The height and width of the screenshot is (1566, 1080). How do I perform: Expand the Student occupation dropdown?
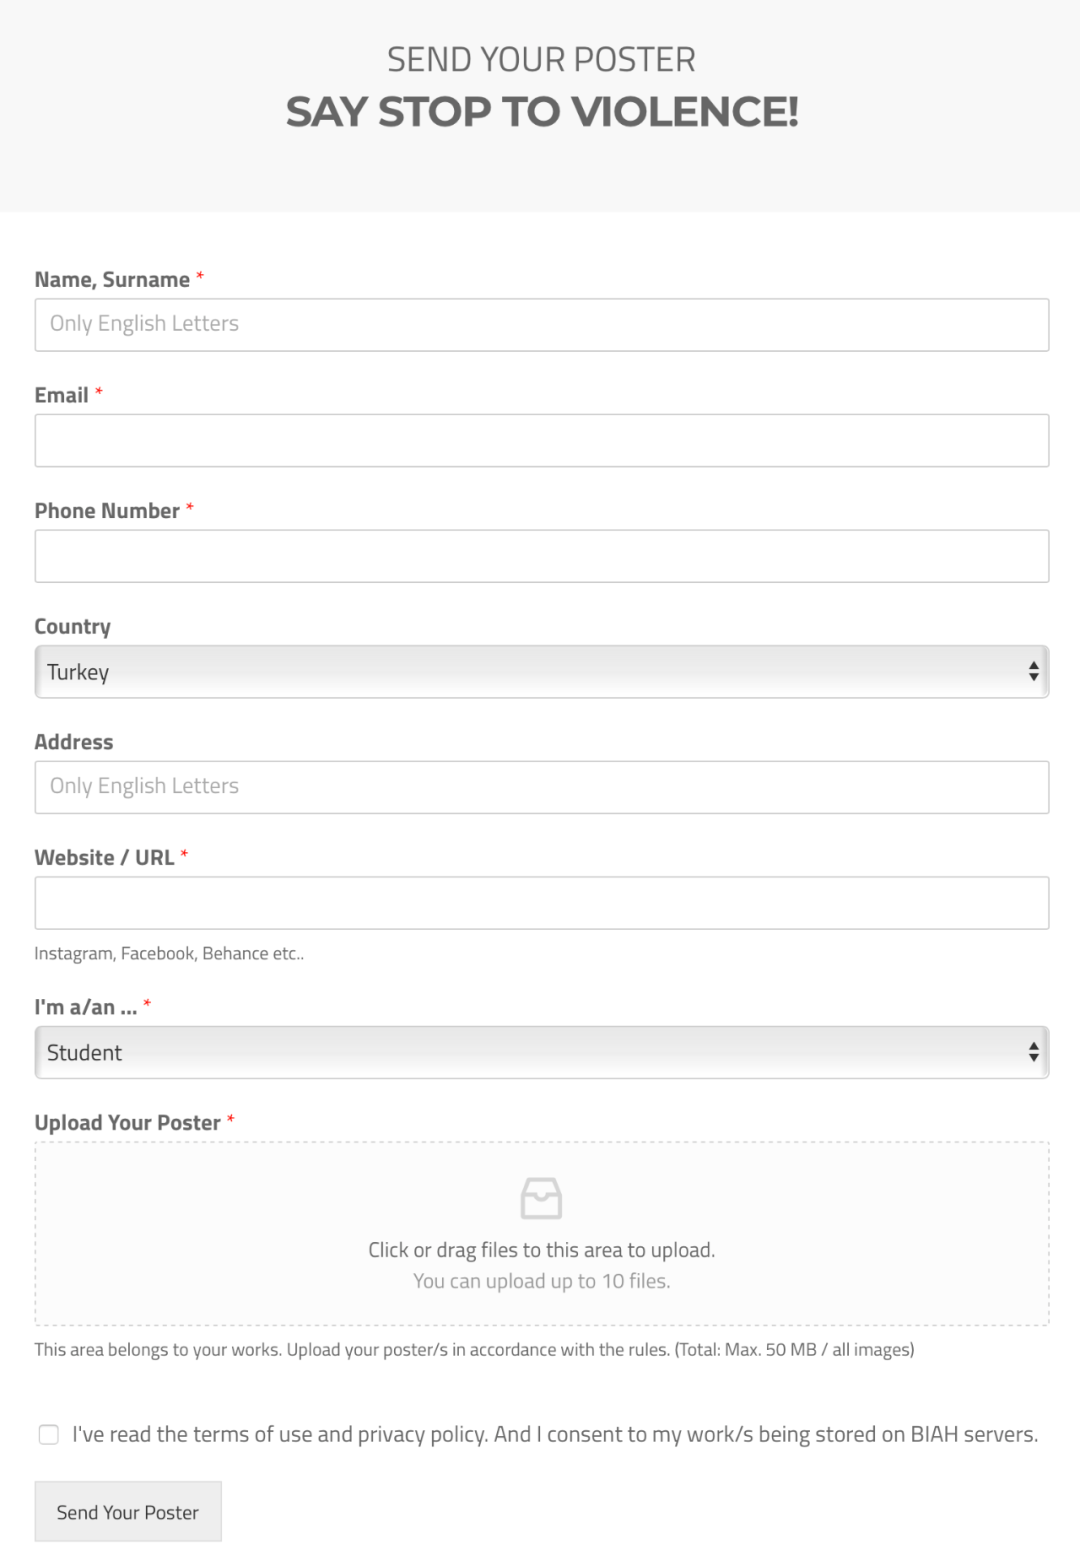click(541, 1052)
